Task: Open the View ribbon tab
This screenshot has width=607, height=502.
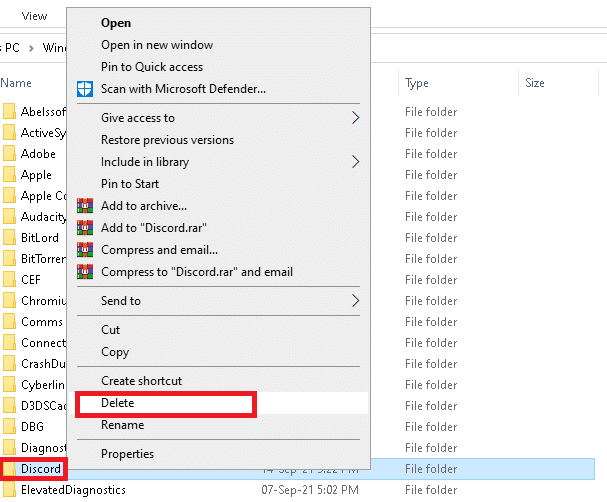Action: (x=34, y=16)
